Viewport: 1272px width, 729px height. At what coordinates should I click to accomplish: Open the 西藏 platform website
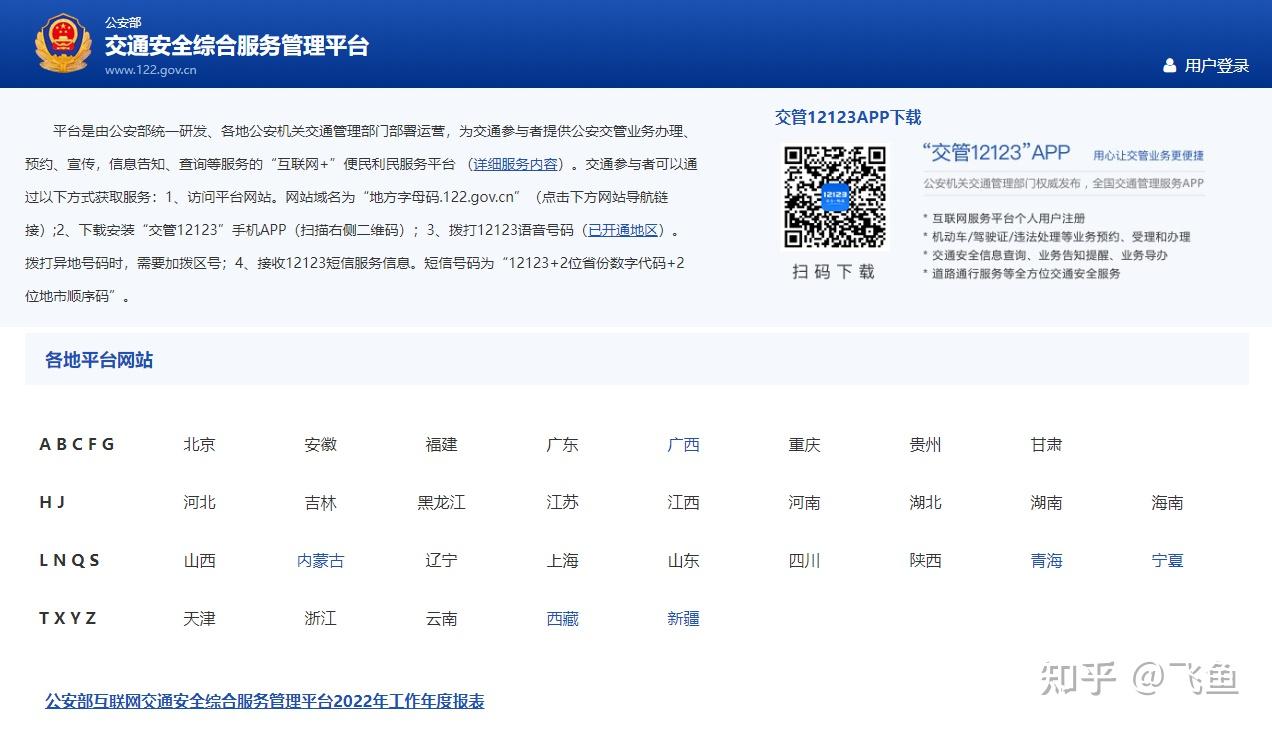[x=562, y=619]
